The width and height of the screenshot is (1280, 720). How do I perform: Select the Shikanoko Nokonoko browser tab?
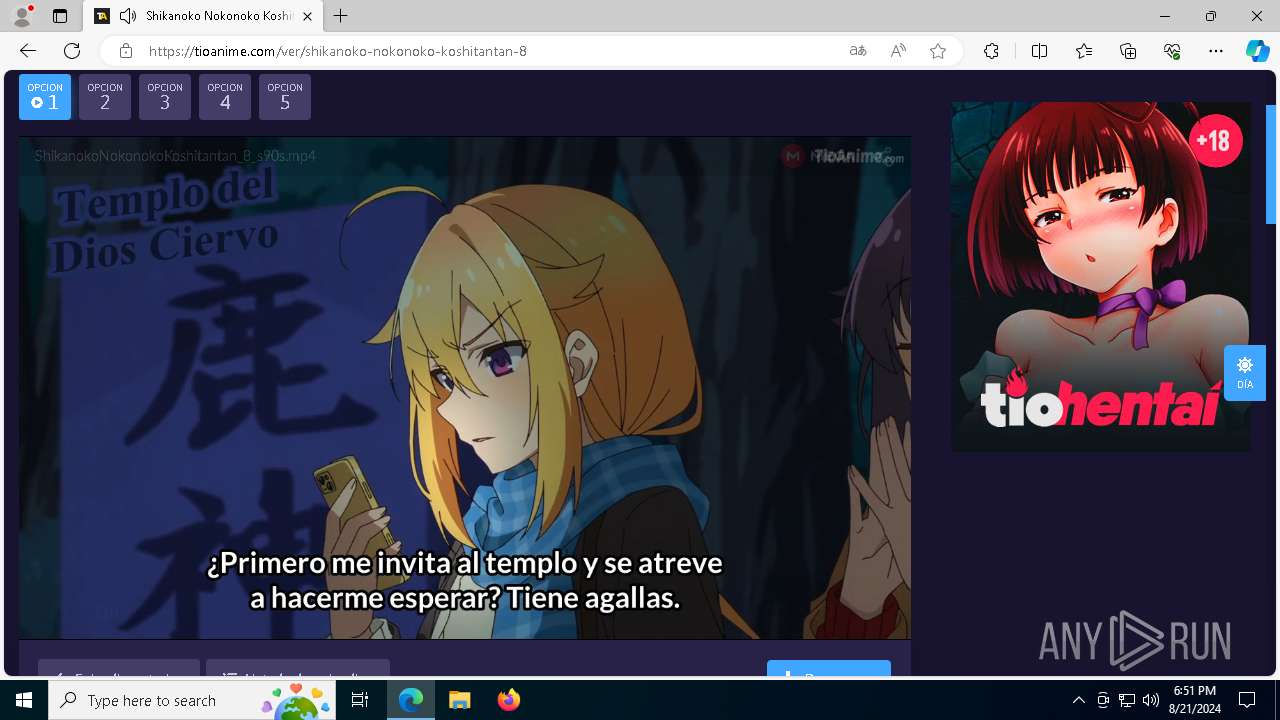tap(203, 16)
